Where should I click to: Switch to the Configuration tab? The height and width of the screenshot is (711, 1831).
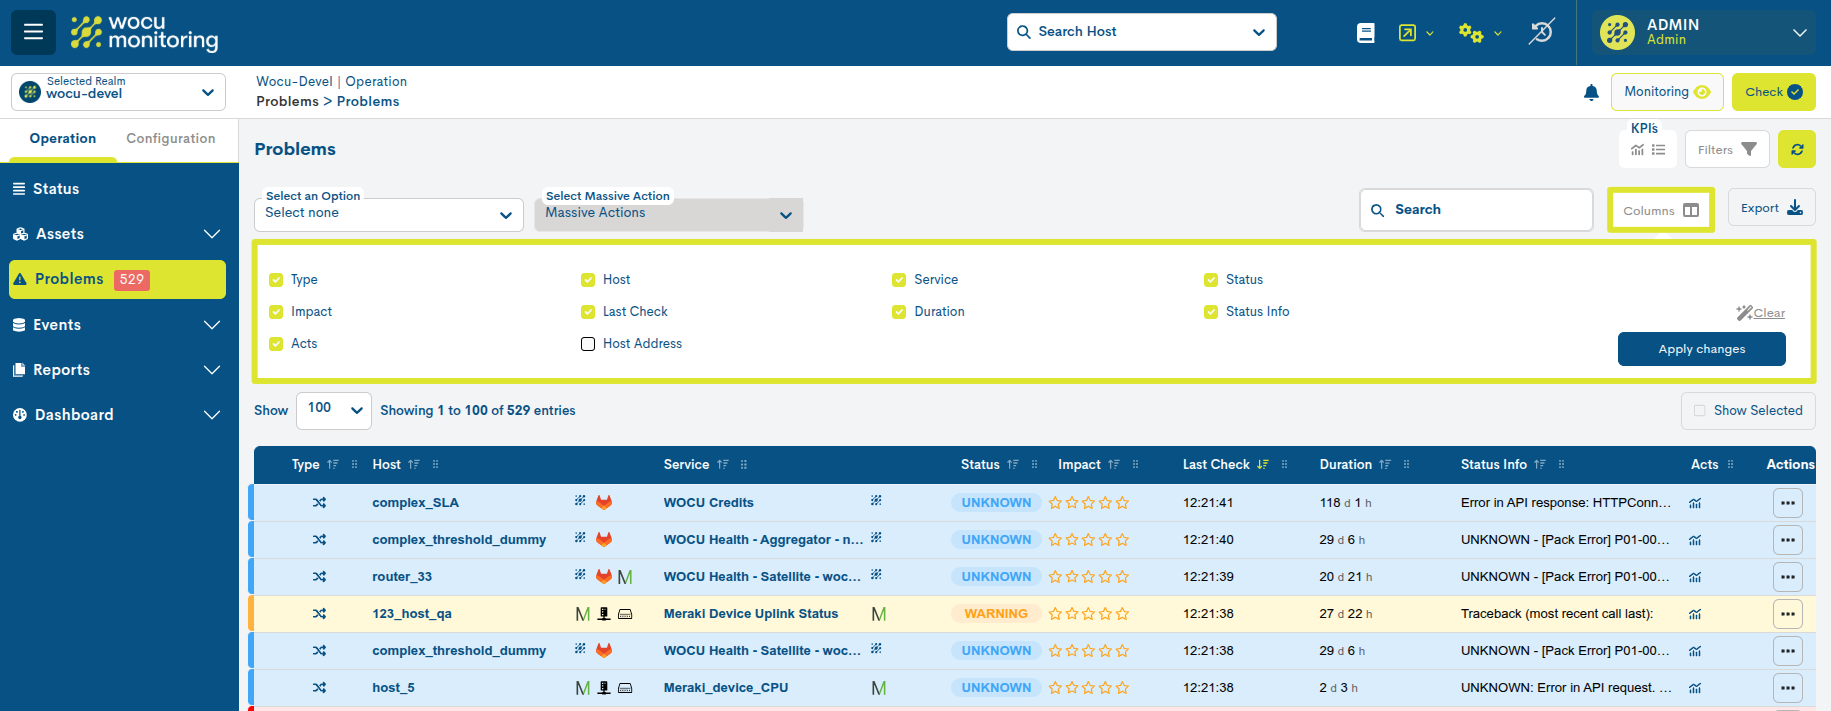coord(171,139)
